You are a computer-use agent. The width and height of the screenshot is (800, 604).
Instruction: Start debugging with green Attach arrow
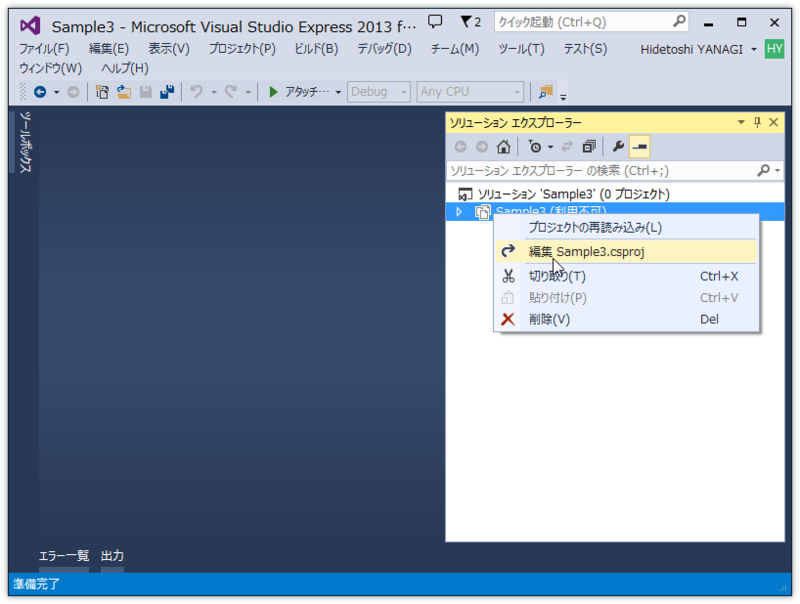(273, 92)
